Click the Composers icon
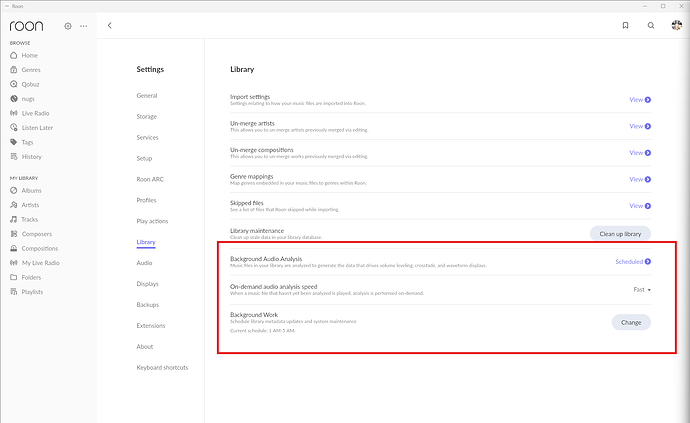Viewport: 690px width, 423px height. [x=14, y=234]
